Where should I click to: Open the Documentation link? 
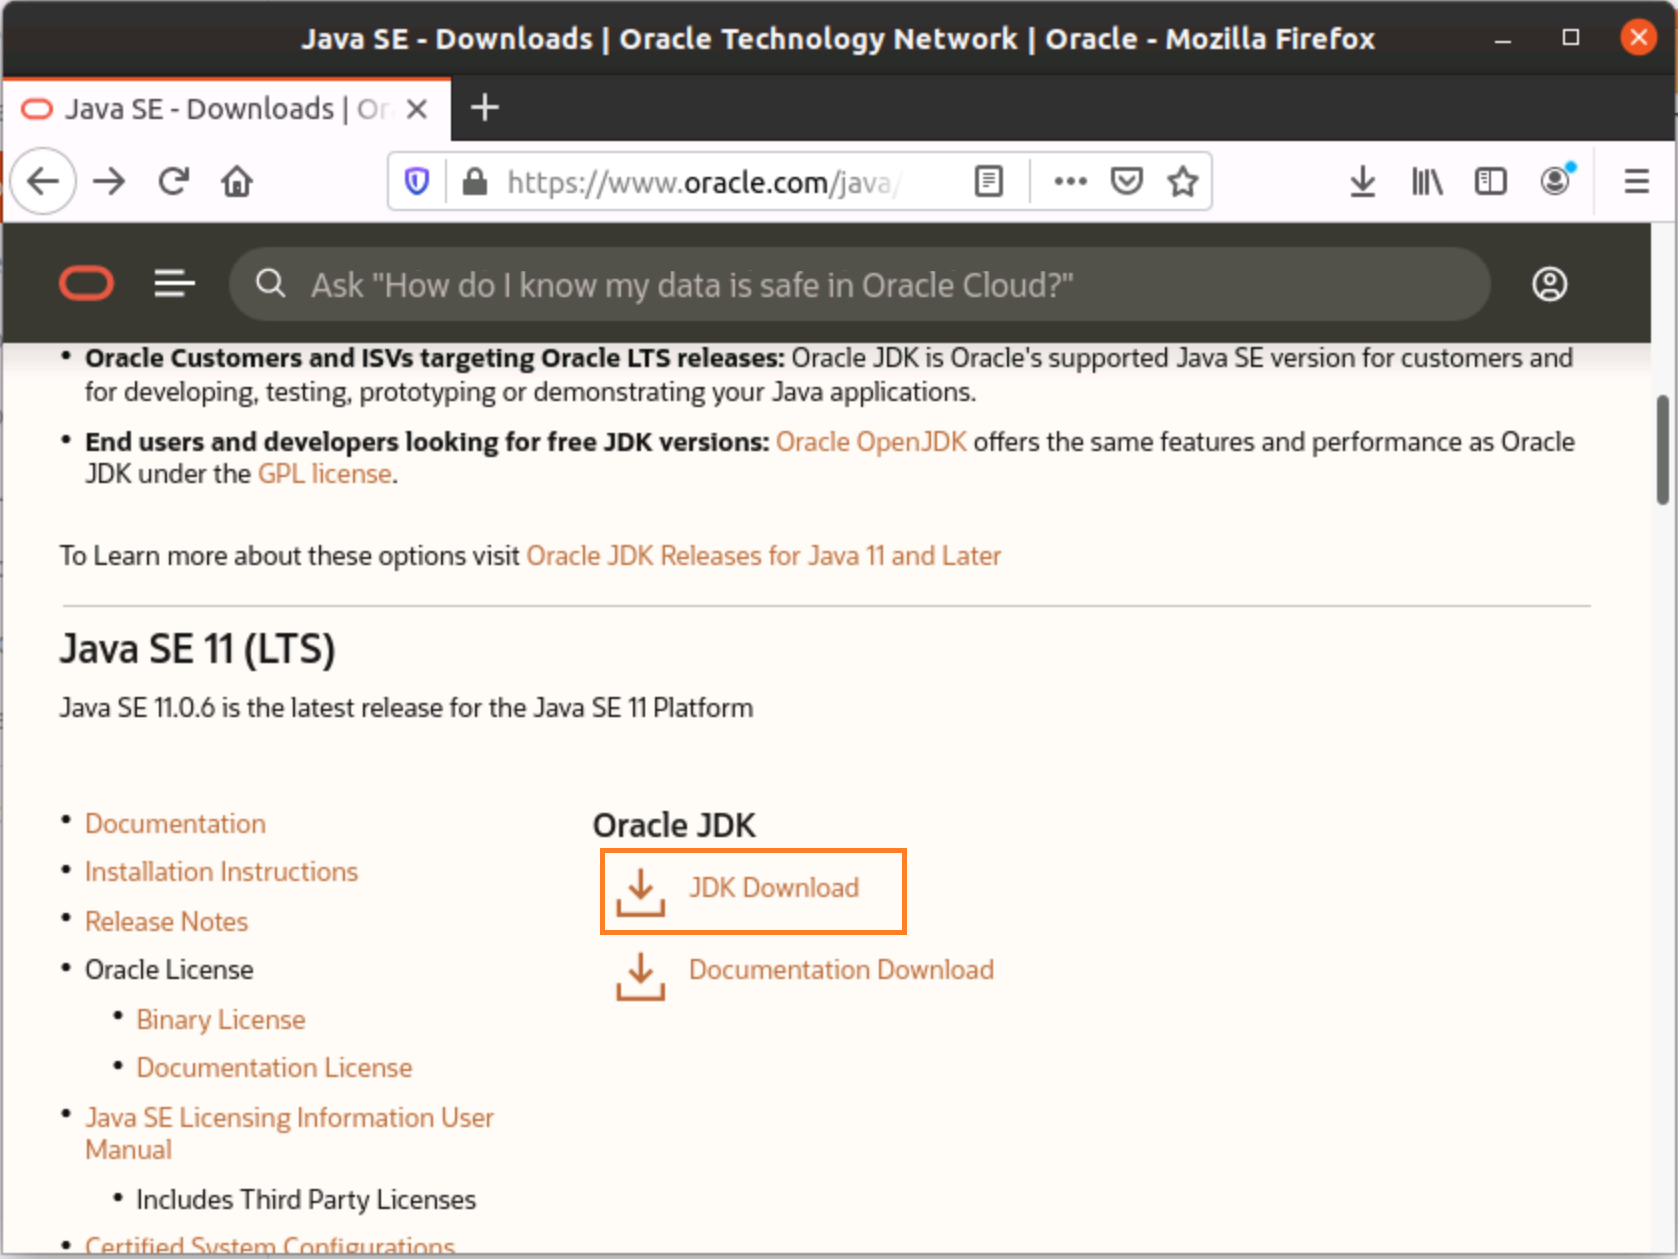pyautogui.click(x=175, y=824)
